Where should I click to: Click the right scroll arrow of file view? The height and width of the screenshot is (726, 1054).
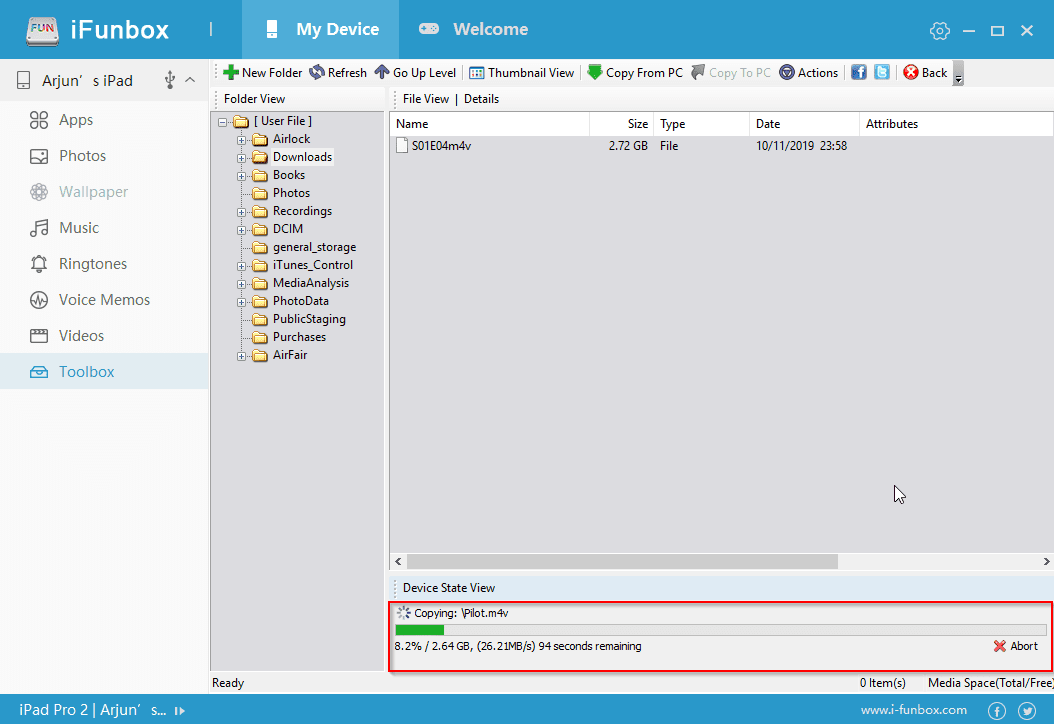point(1046,561)
